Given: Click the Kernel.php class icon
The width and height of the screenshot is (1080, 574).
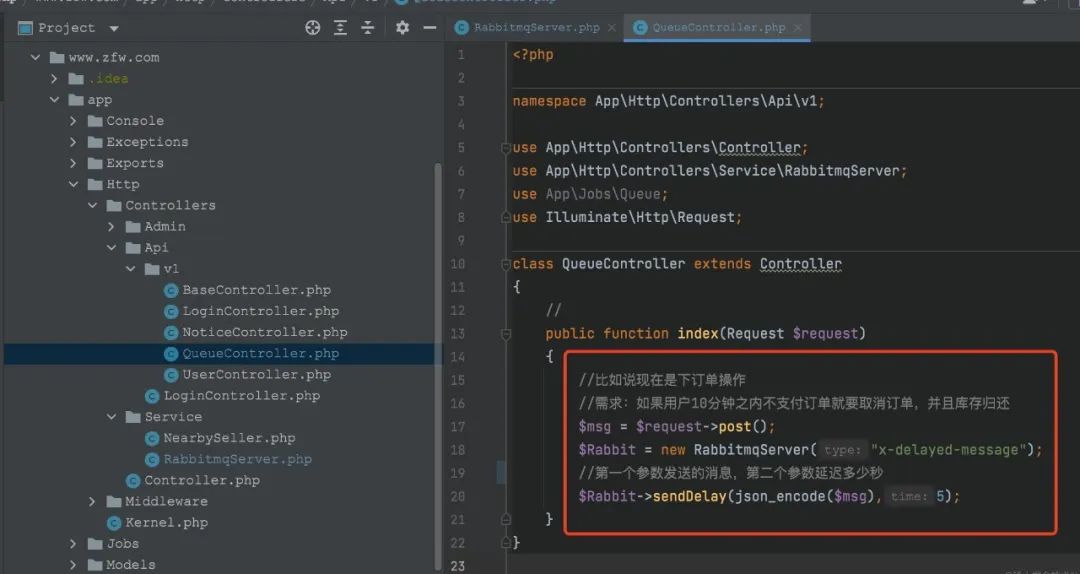Looking at the screenshot, I should [x=114, y=523].
